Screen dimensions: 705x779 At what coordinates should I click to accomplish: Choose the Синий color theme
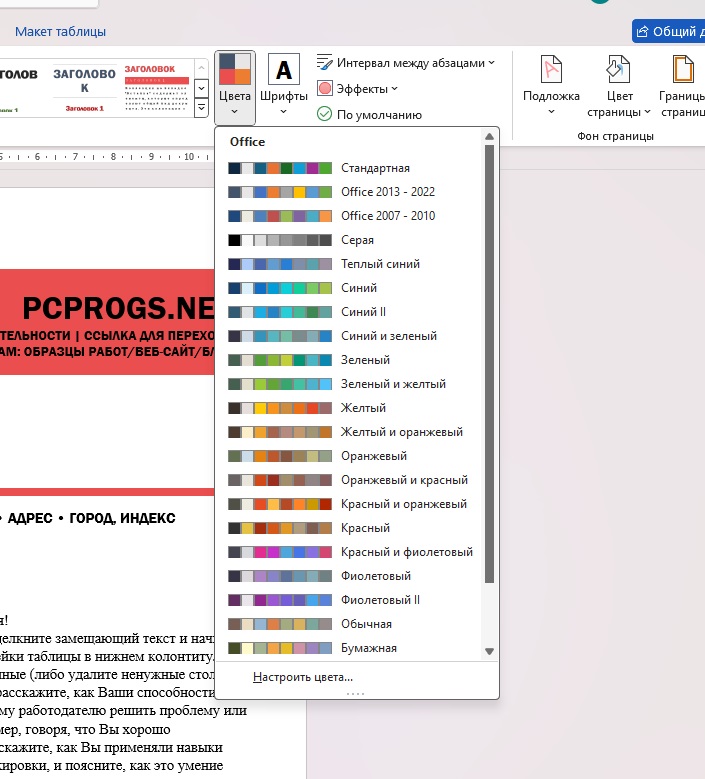[x=348, y=288]
